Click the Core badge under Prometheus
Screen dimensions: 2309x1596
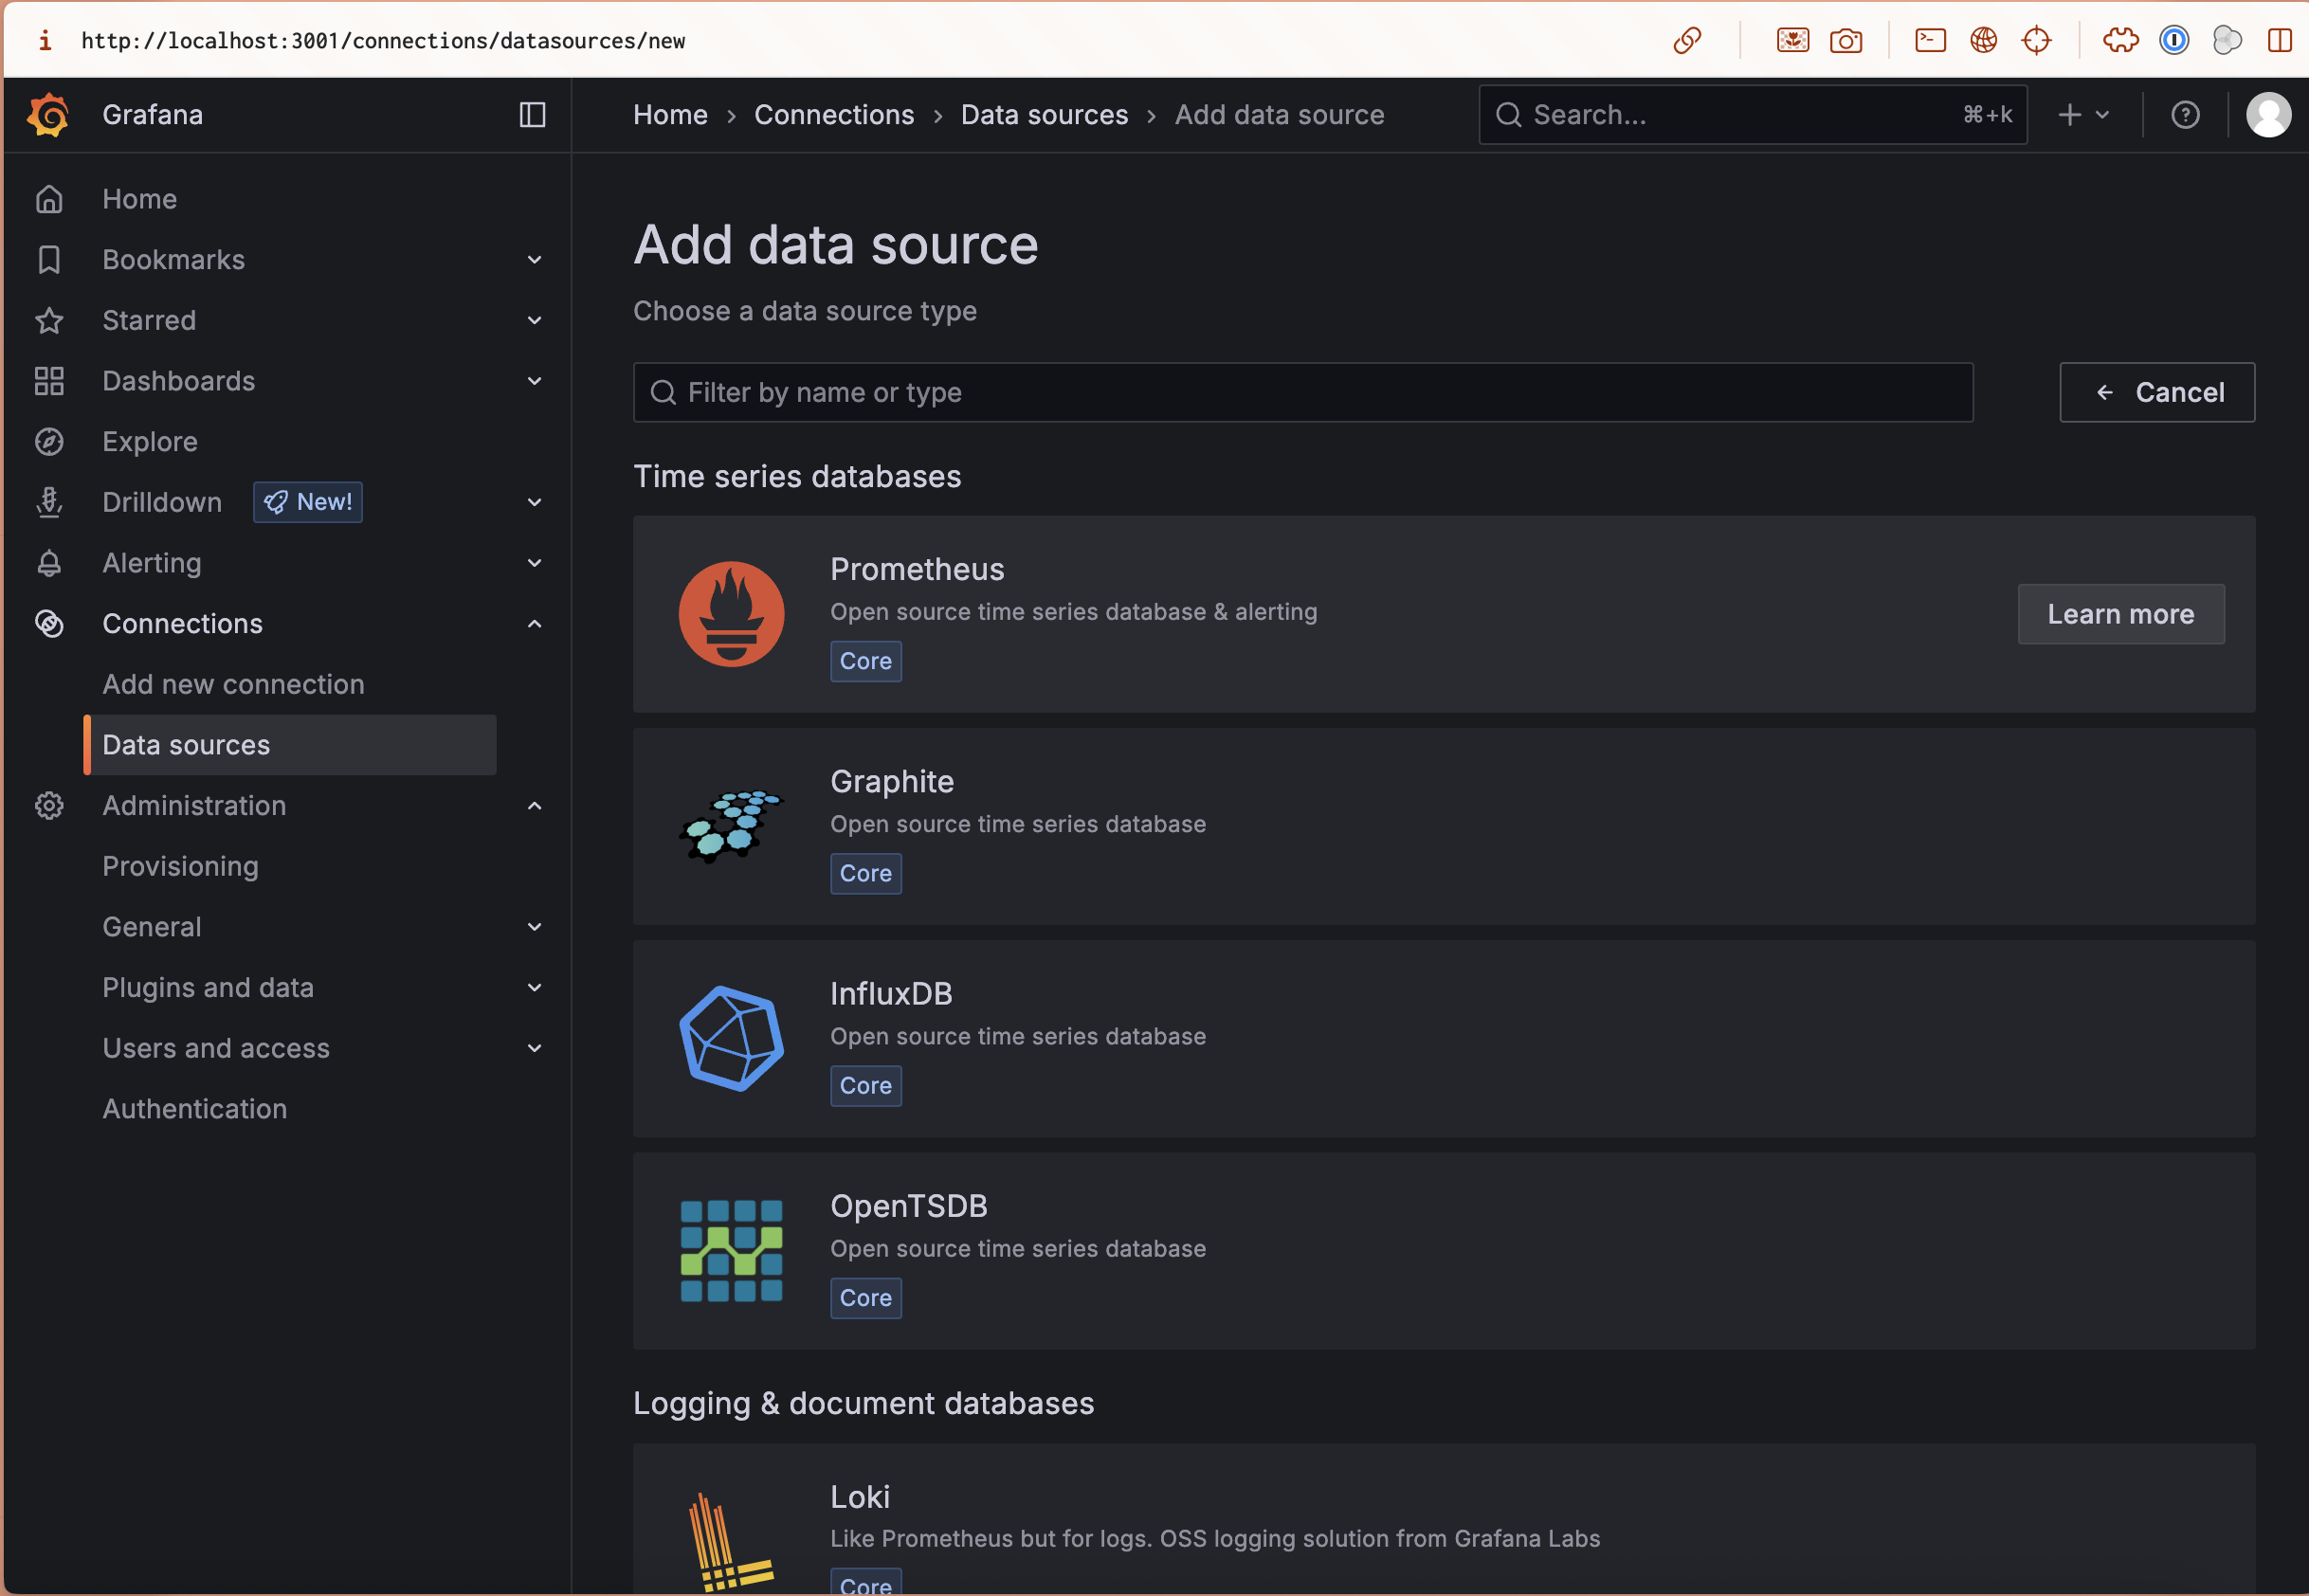click(x=866, y=661)
